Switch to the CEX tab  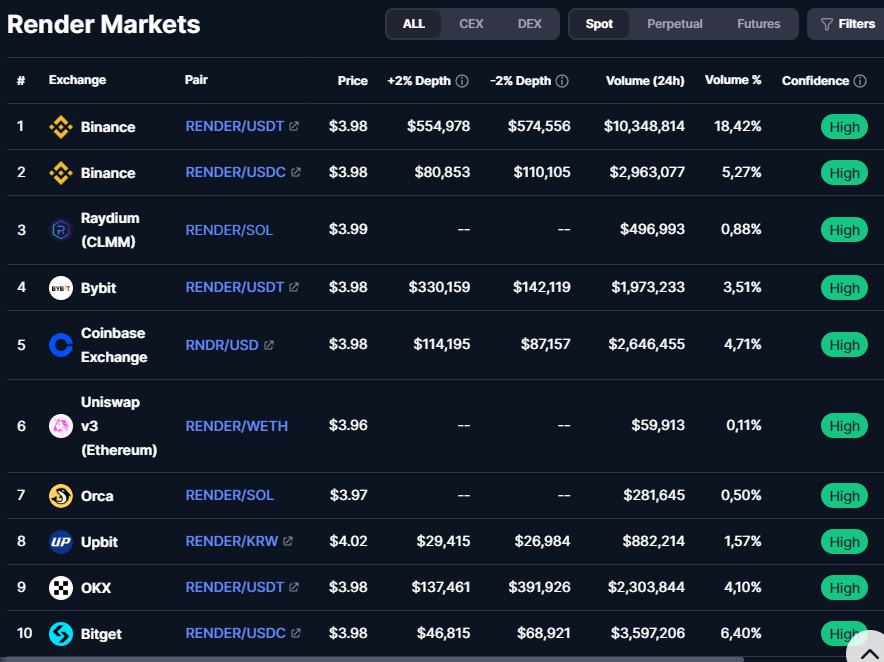(x=471, y=24)
